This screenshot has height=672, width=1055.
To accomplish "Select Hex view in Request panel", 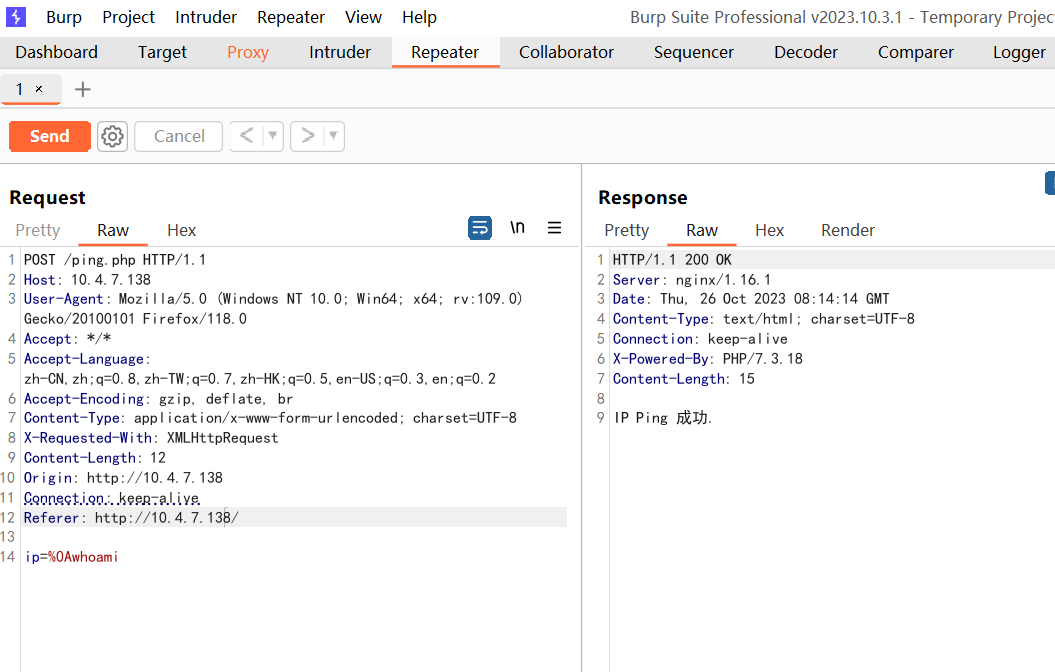I will [x=181, y=230].
